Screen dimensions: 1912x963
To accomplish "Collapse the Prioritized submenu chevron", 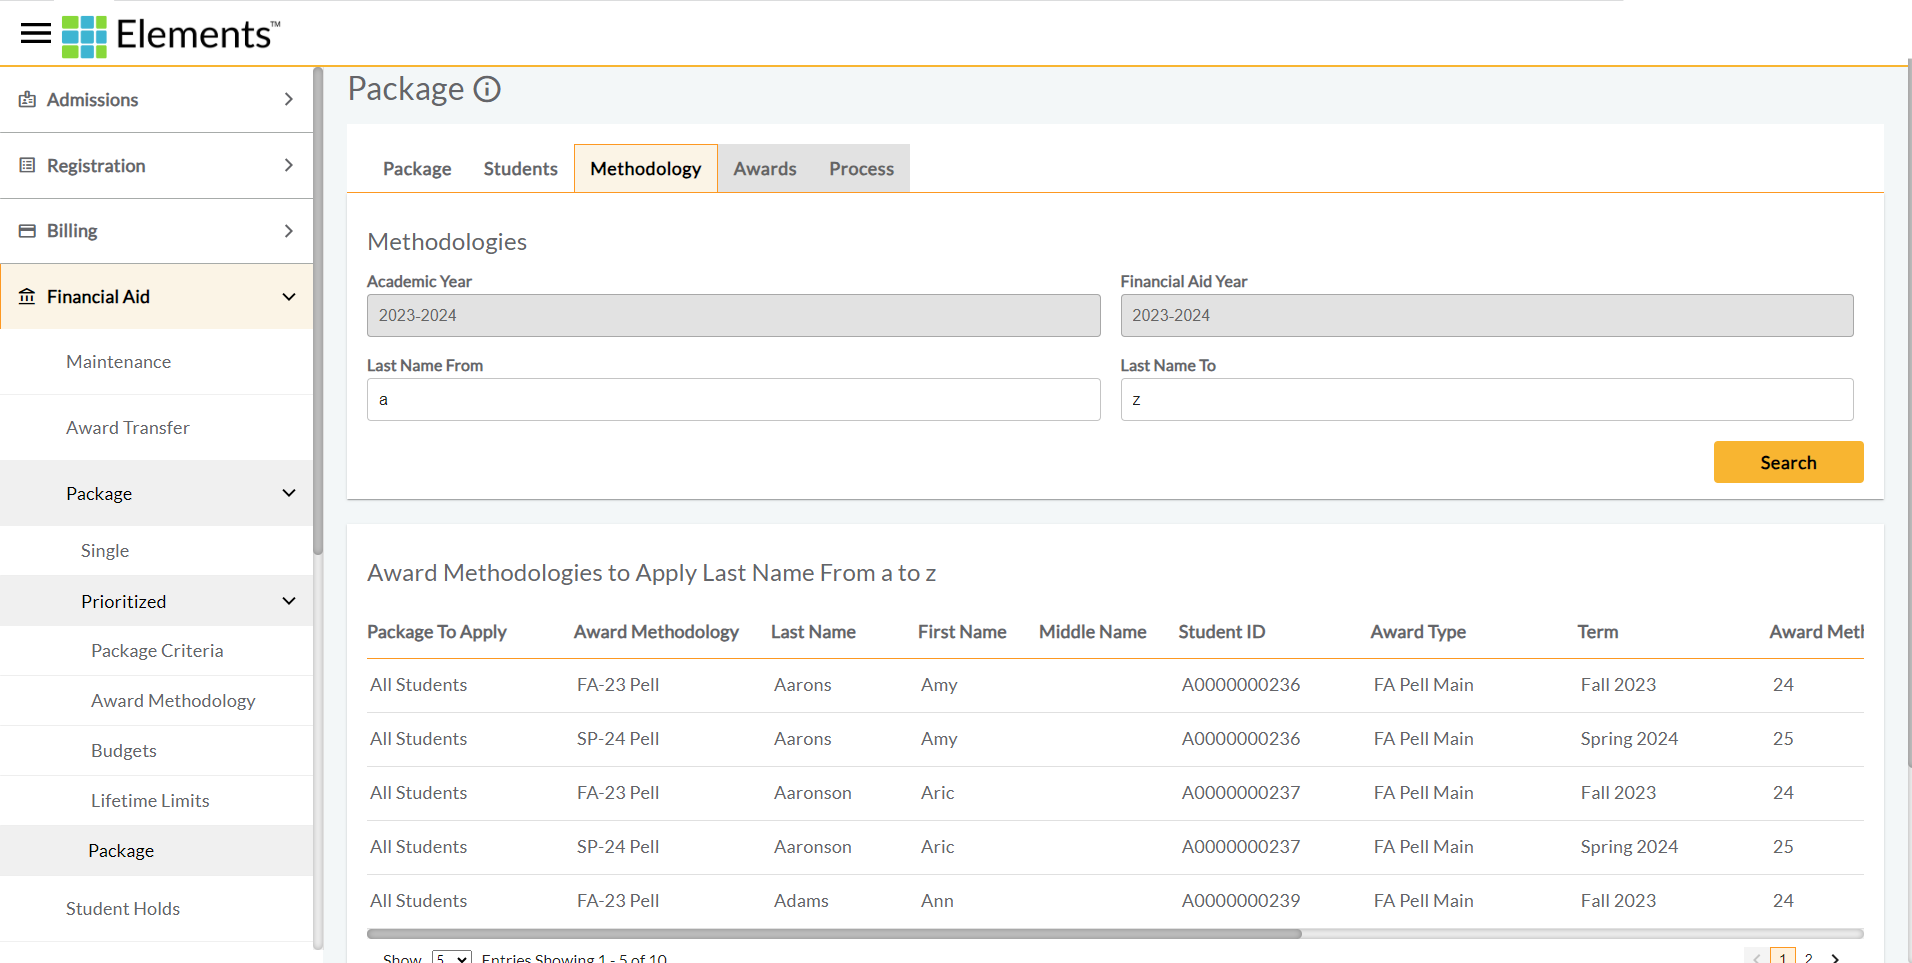I will pos(289,601).
